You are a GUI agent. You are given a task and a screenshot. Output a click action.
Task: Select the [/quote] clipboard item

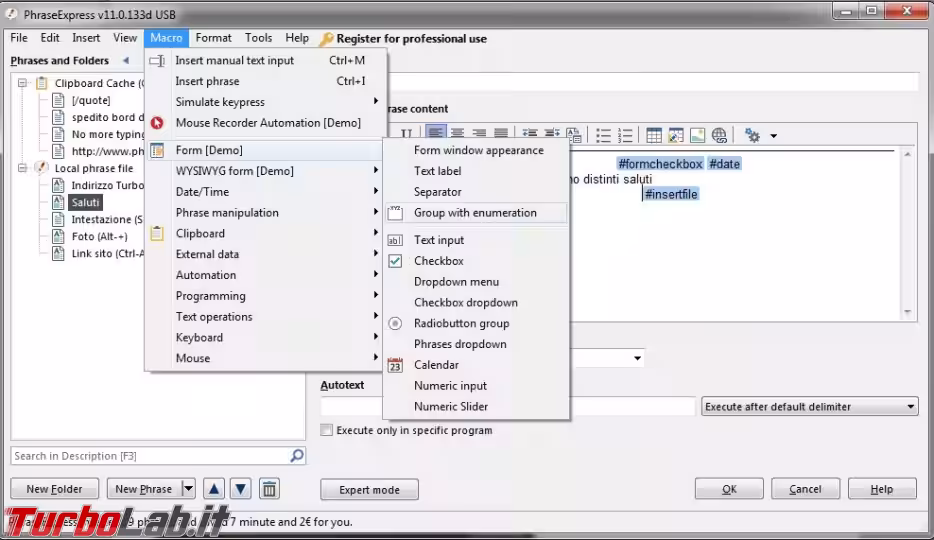pyautogui.click(x=91, y=100)
